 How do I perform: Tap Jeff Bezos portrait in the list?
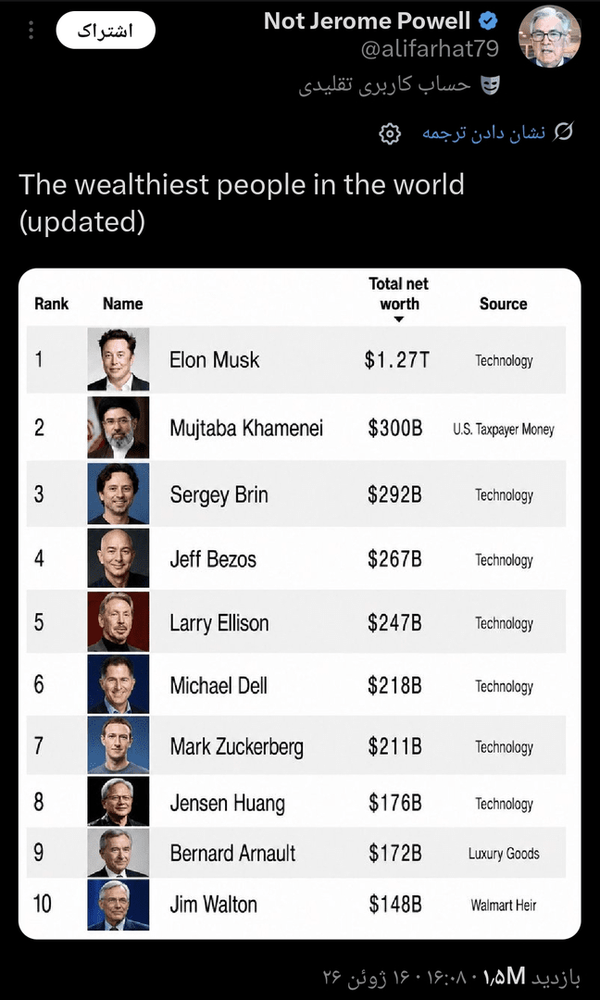(119, 558)
